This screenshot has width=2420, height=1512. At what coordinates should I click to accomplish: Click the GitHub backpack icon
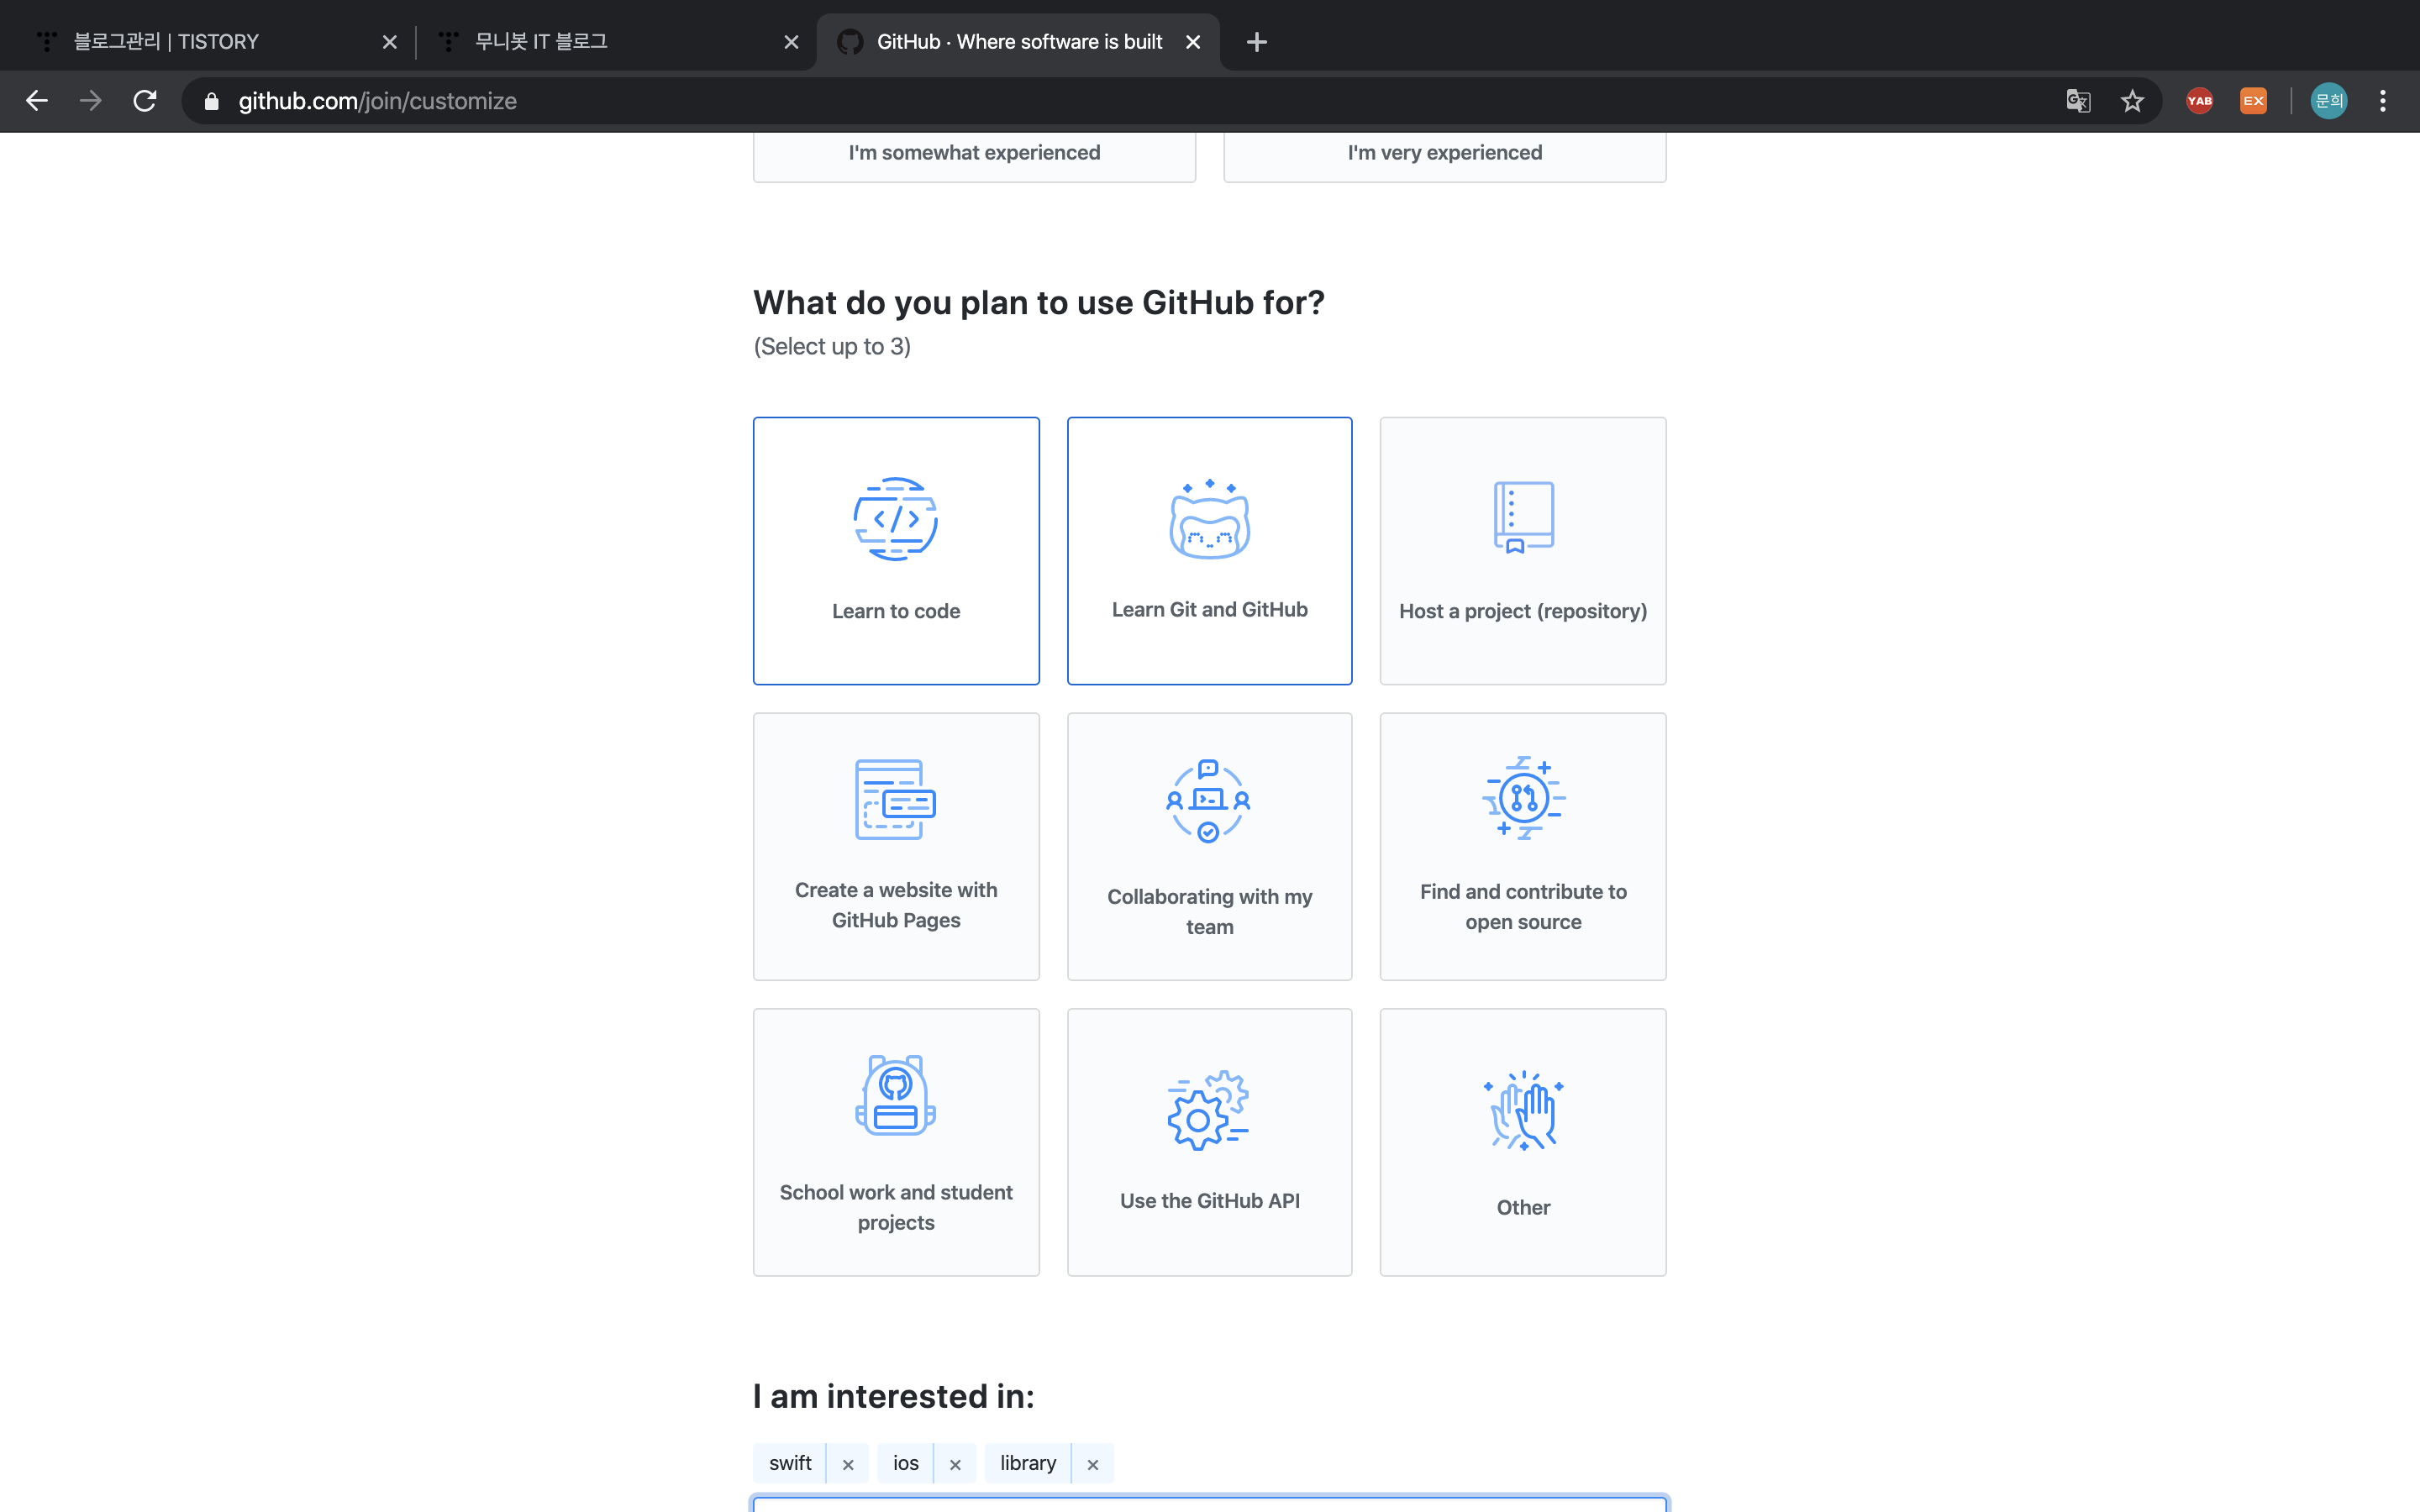[x=896, y=1094]
